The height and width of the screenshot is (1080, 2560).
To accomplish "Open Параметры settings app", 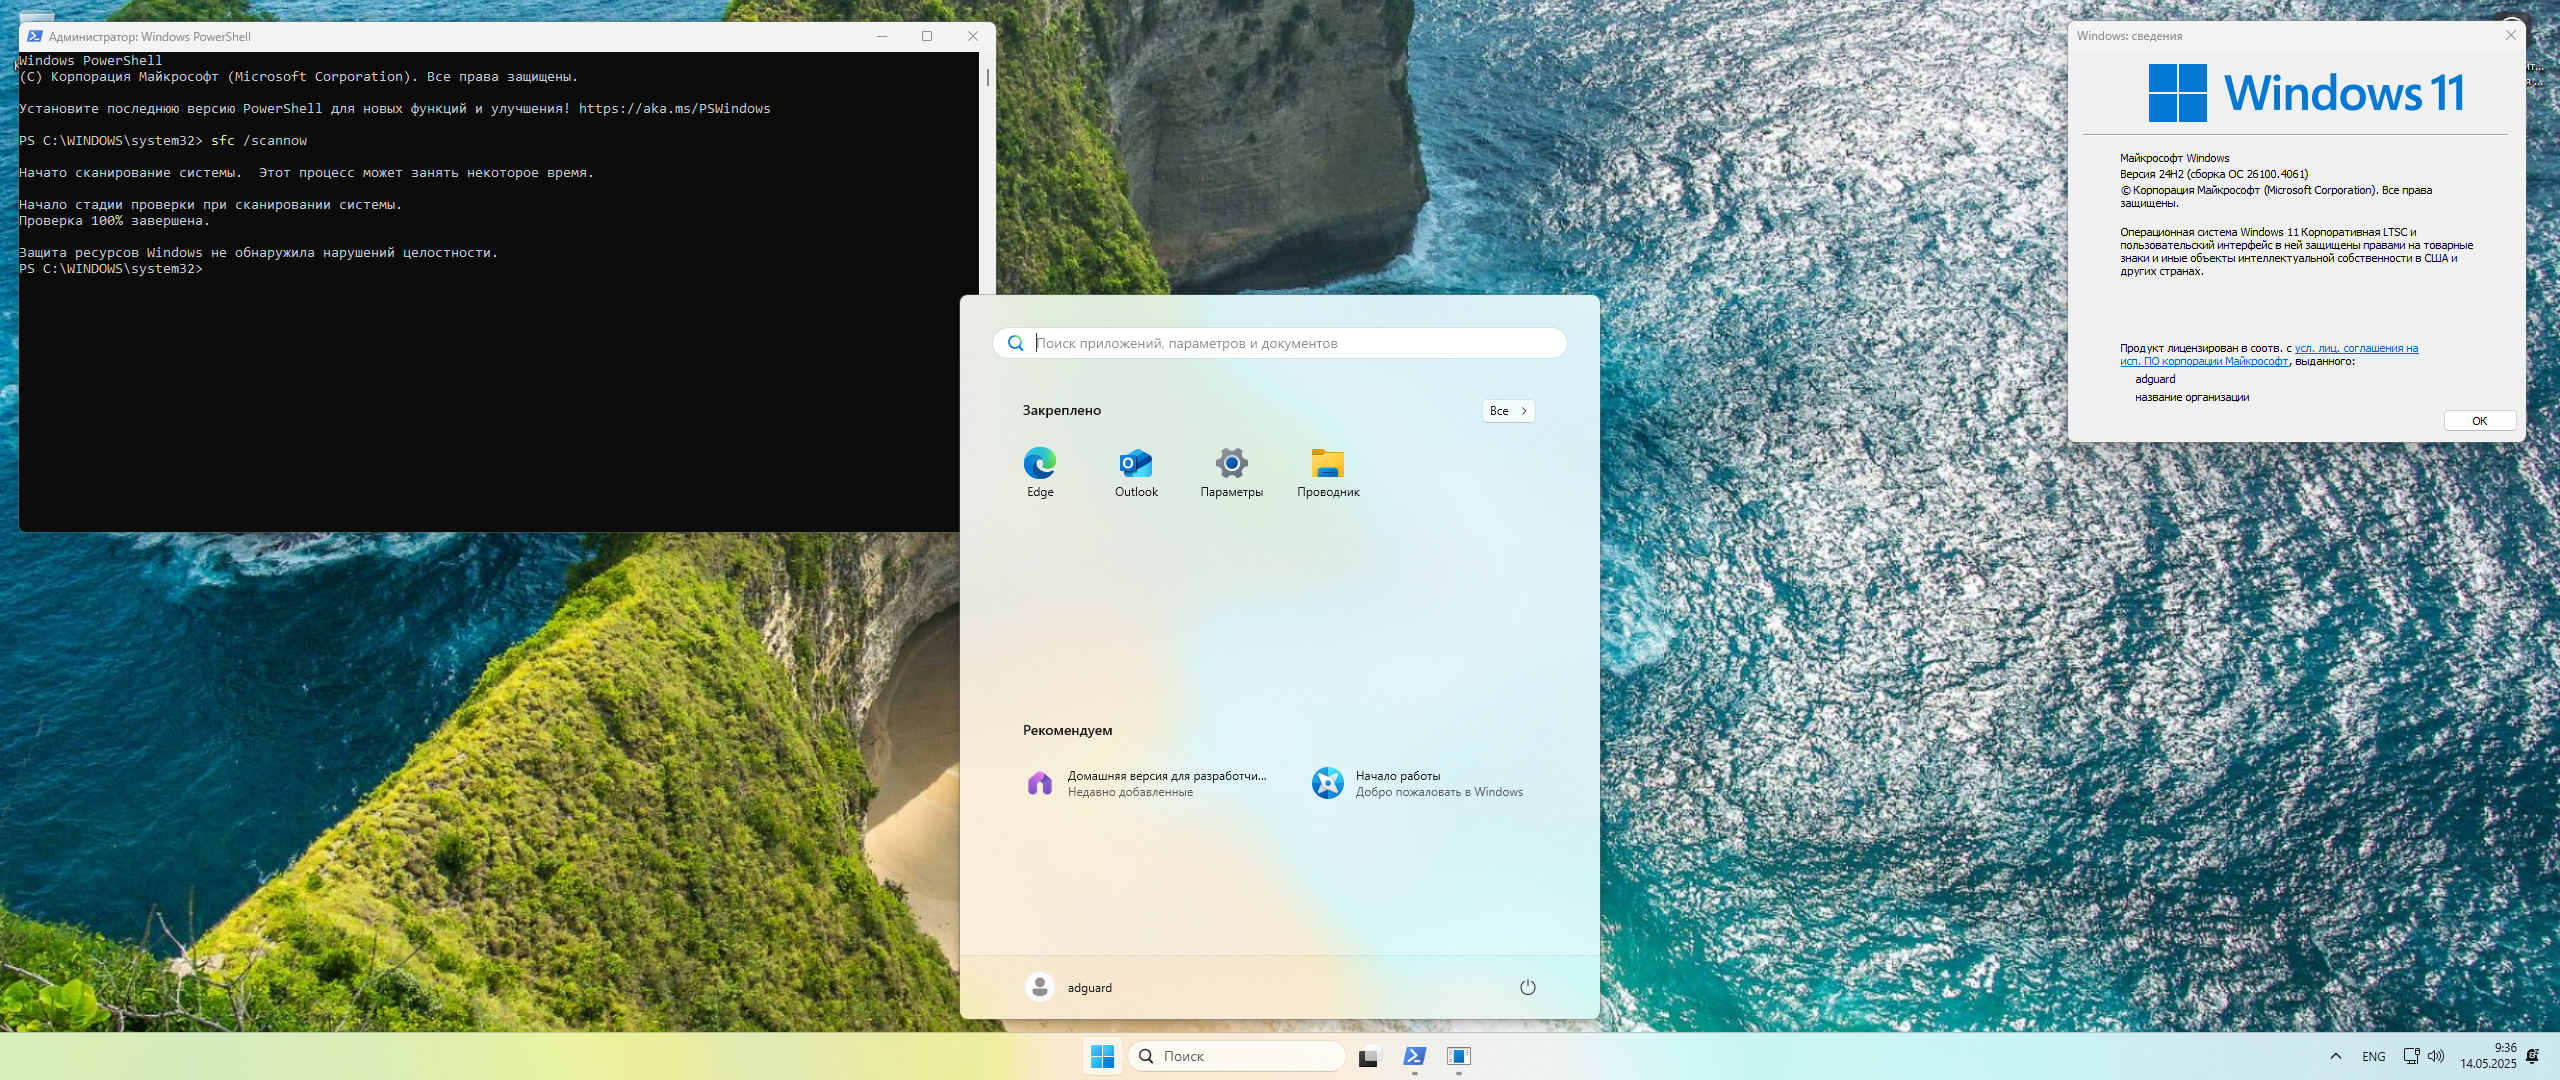I will [1232, 472].
